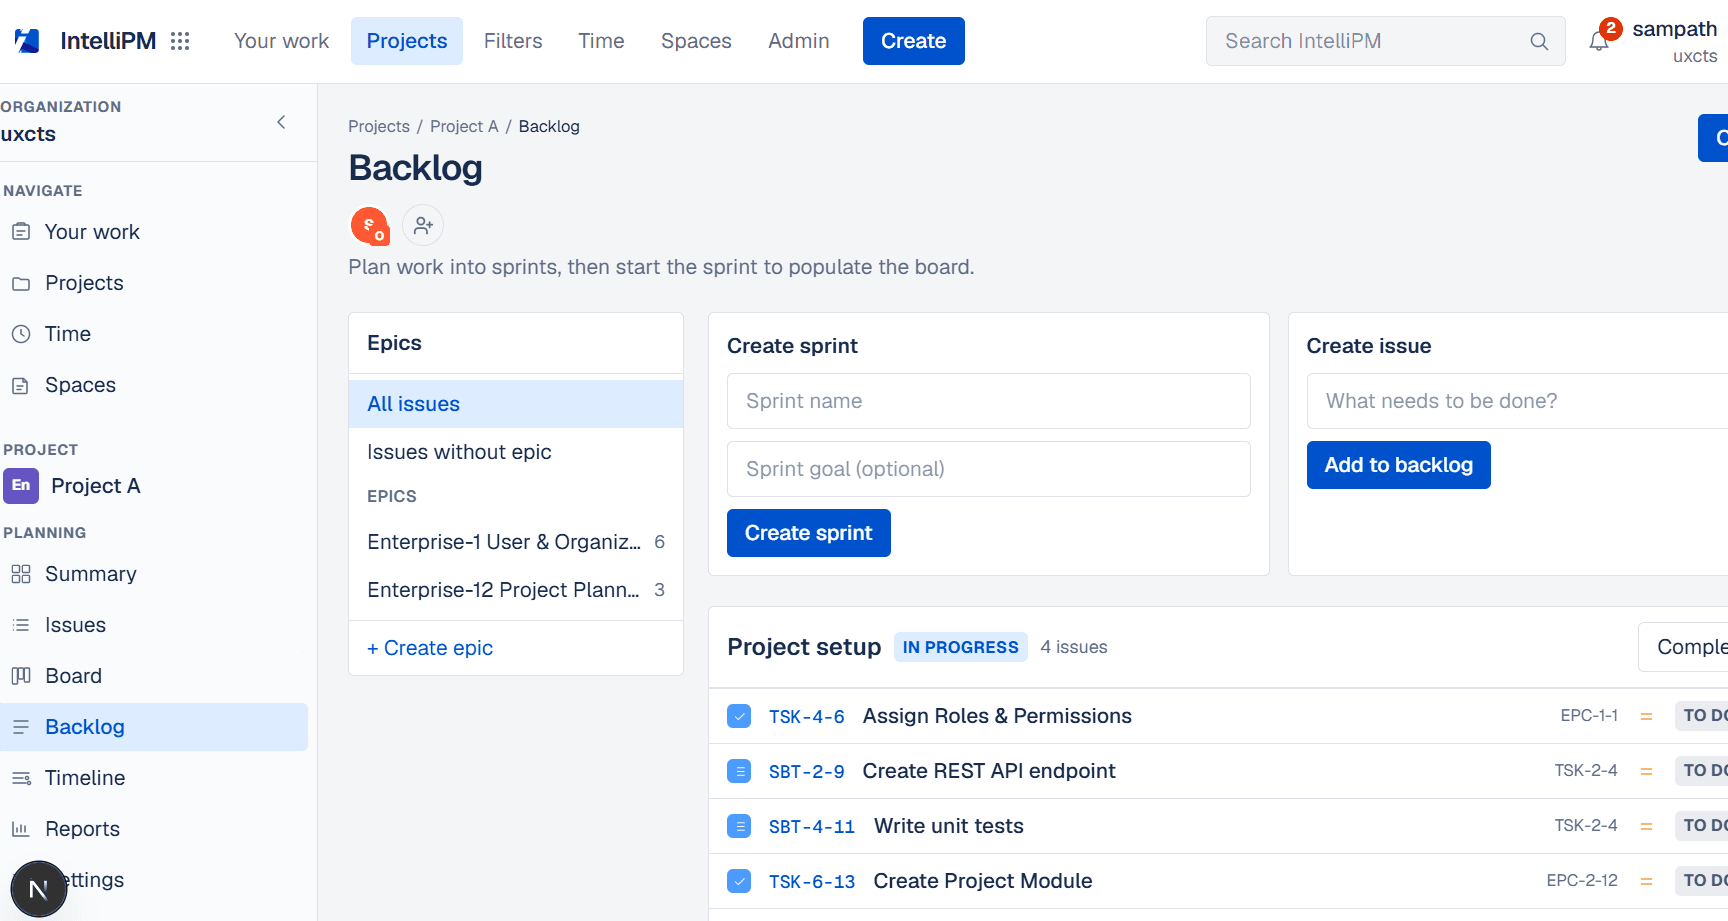This screenshot has width=1728, height=921.
Task: Open status dropdown on Create Project Module row
Action: 1702,881
